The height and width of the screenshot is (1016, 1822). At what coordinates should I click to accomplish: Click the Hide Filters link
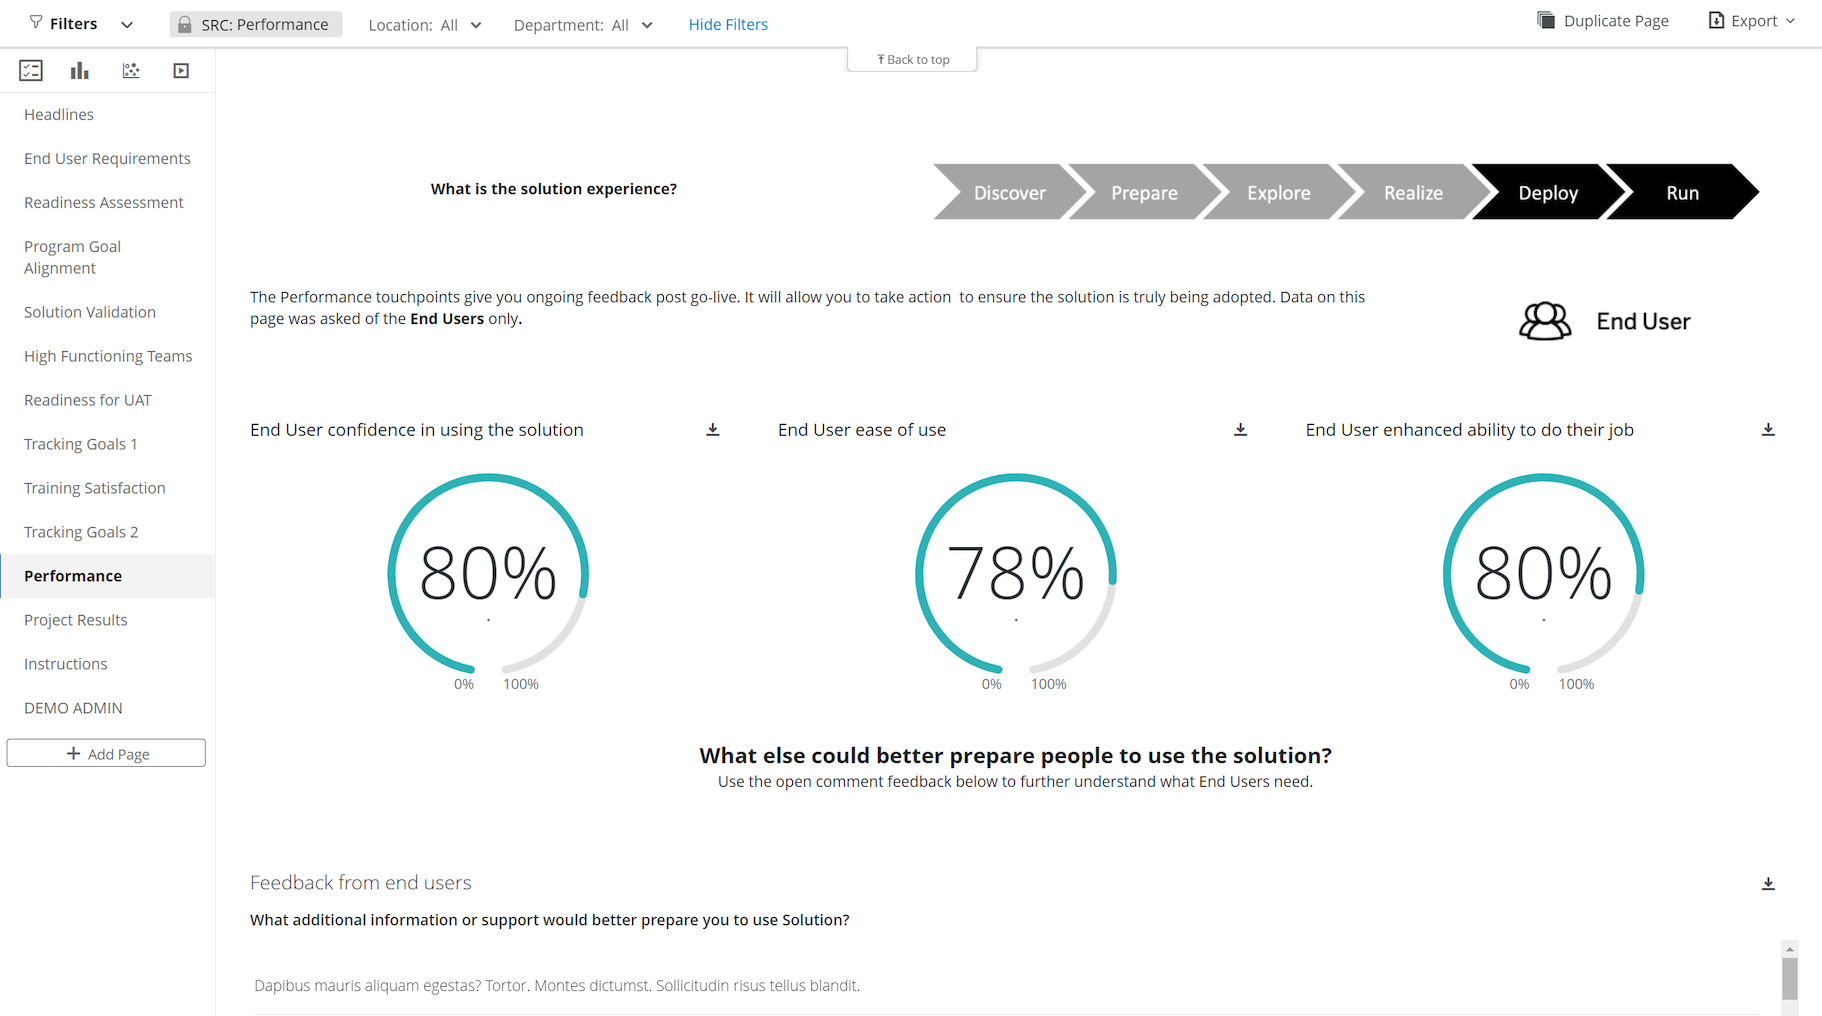pos(728,25)
